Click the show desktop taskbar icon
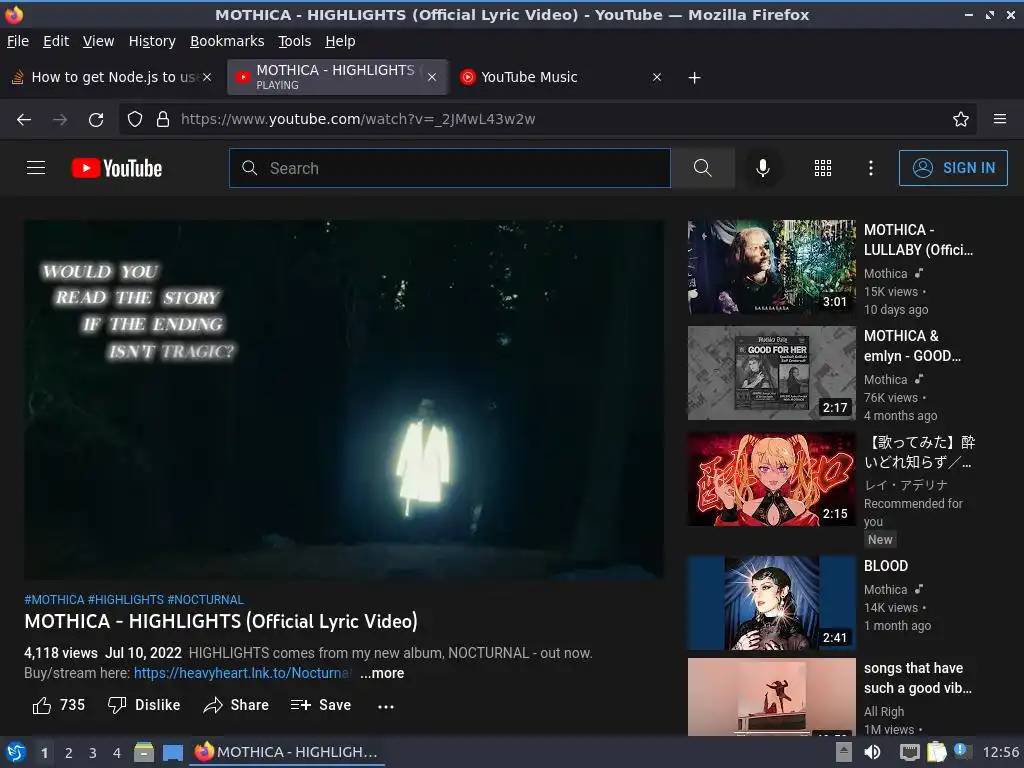This screenshot has height=768, width=1024. 173,752
